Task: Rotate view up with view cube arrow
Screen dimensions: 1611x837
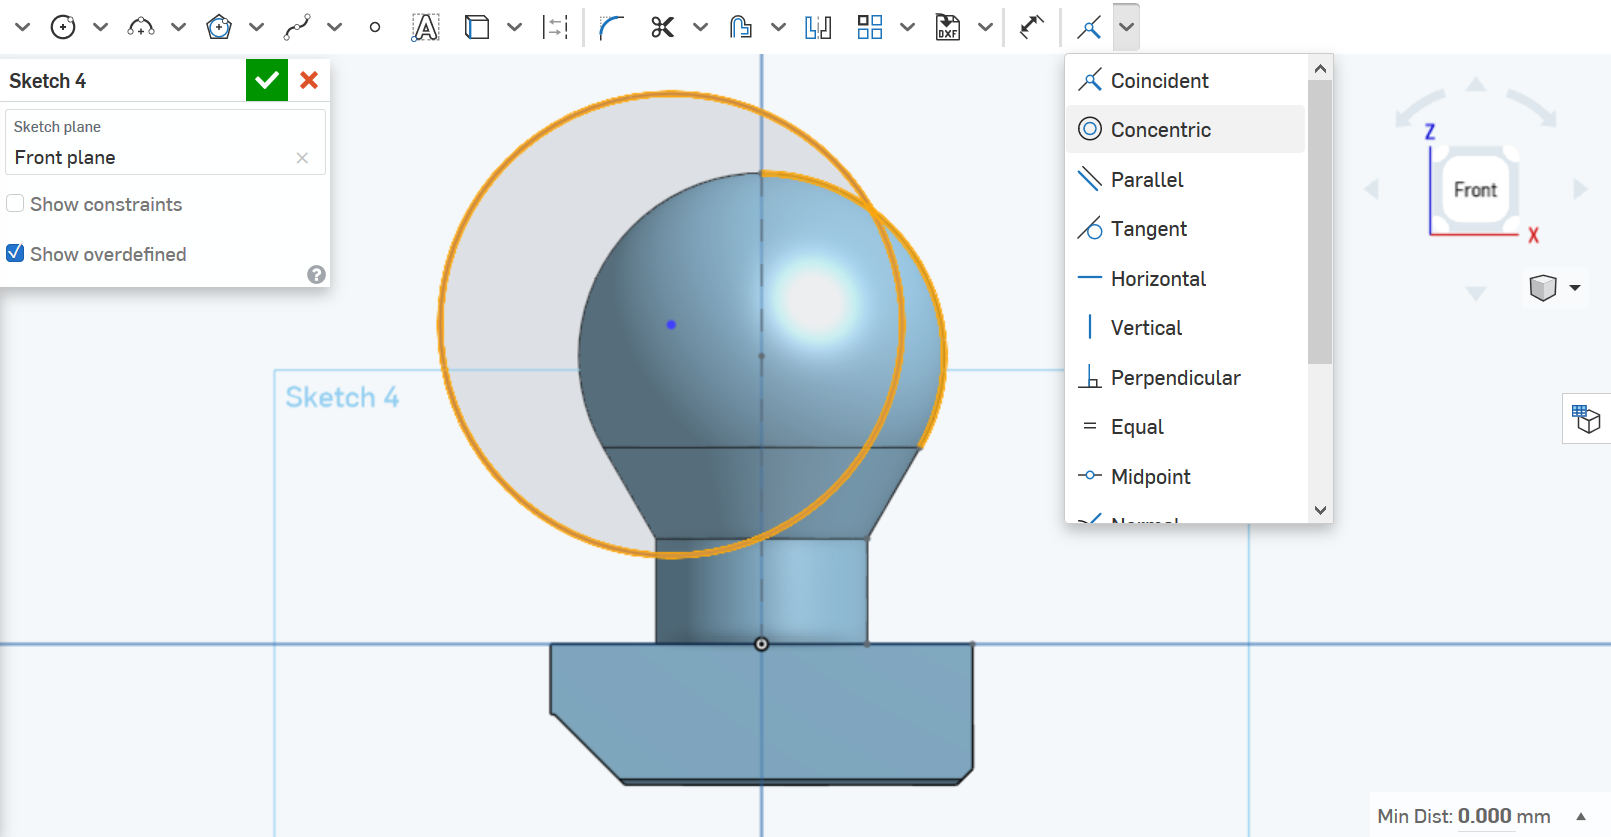Action: pos(1476,84)
